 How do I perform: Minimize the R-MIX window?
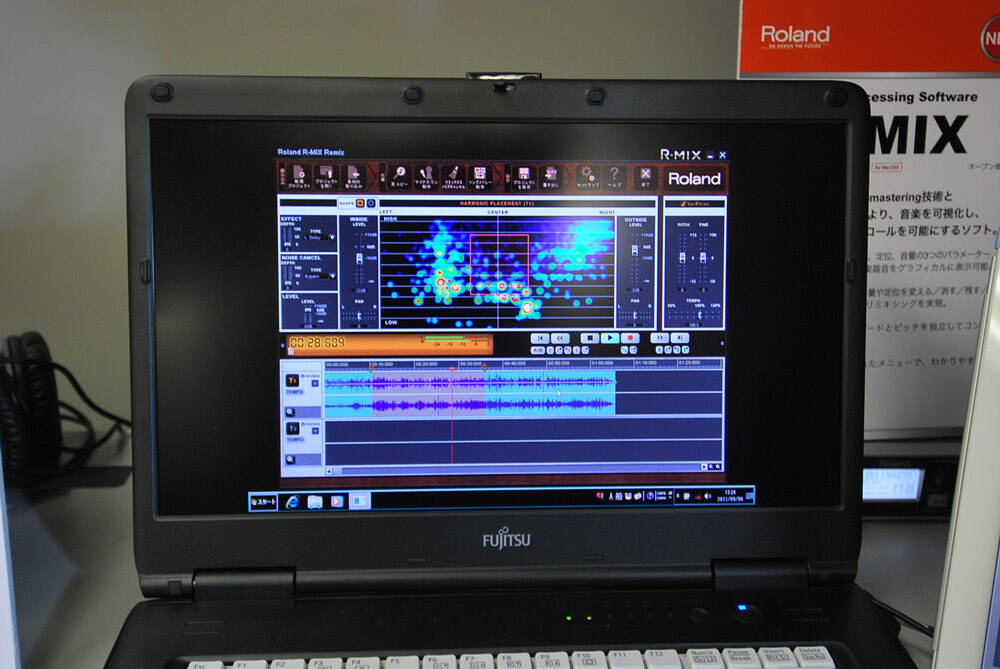click(x=711, y=155)
